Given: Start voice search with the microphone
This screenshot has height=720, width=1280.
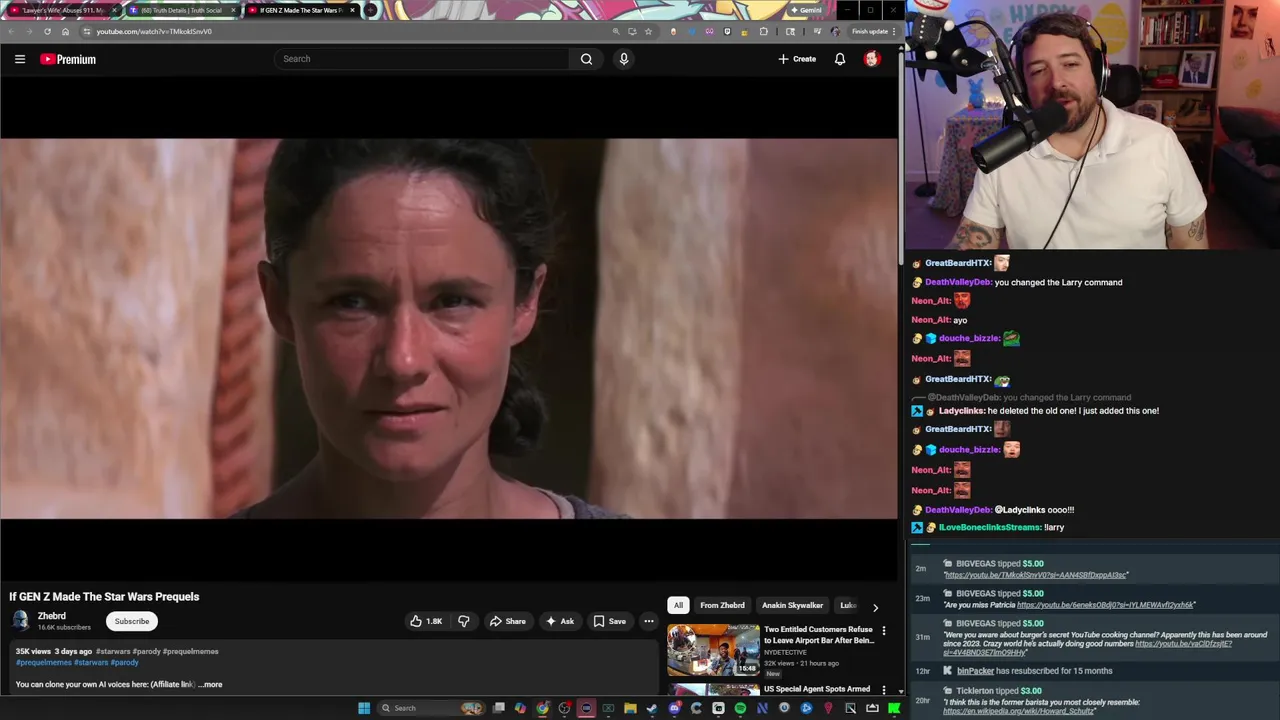Looking at the screenshot, I should coord(624,59).
